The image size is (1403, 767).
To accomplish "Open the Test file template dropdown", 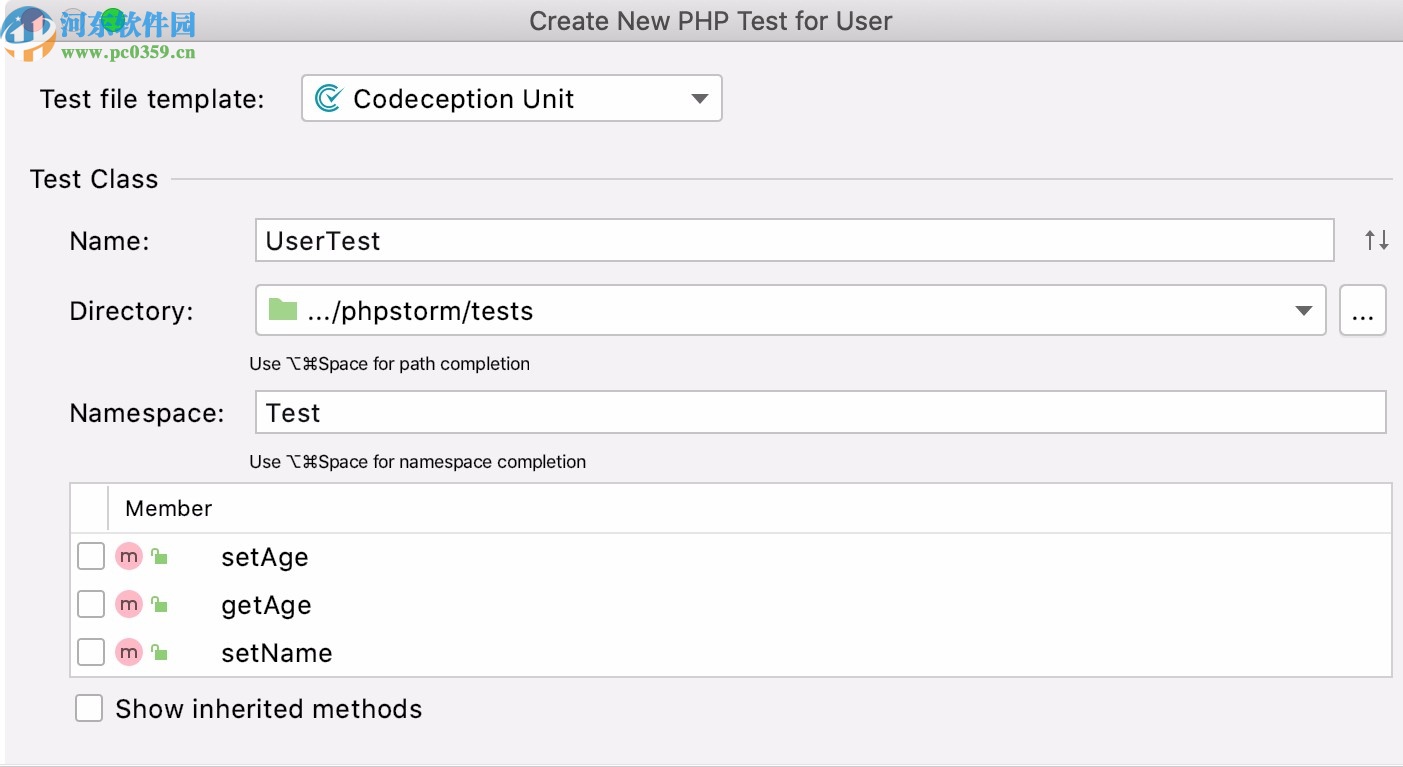I will point(698,98).
